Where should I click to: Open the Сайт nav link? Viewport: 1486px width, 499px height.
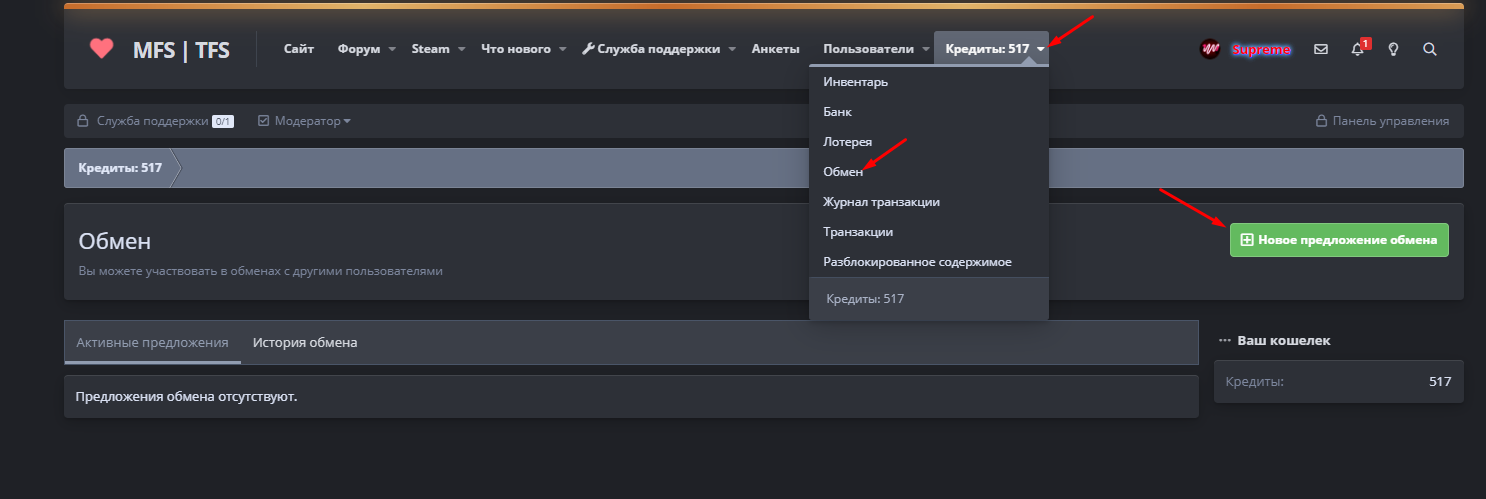coord(299,49)
